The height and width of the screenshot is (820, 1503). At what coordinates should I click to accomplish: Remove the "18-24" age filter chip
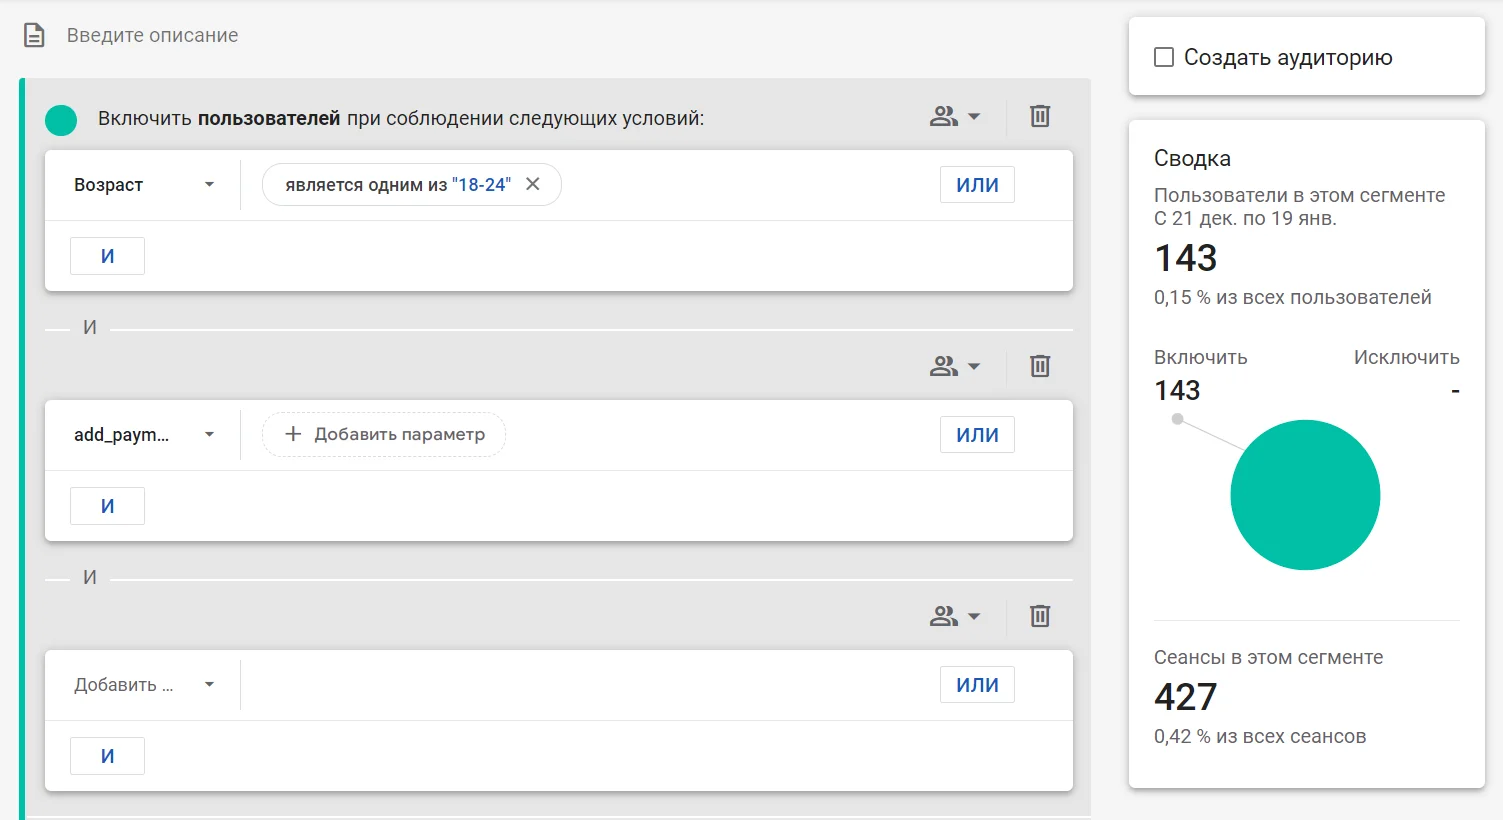click(x=533, y=184)
